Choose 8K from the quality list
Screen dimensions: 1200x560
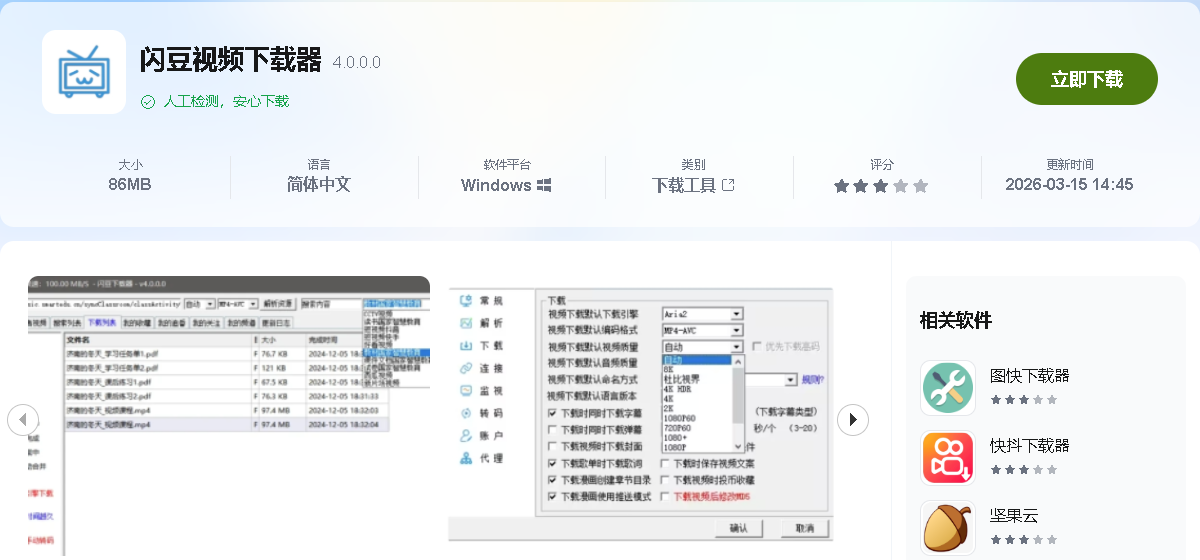(x=669, y=369)
